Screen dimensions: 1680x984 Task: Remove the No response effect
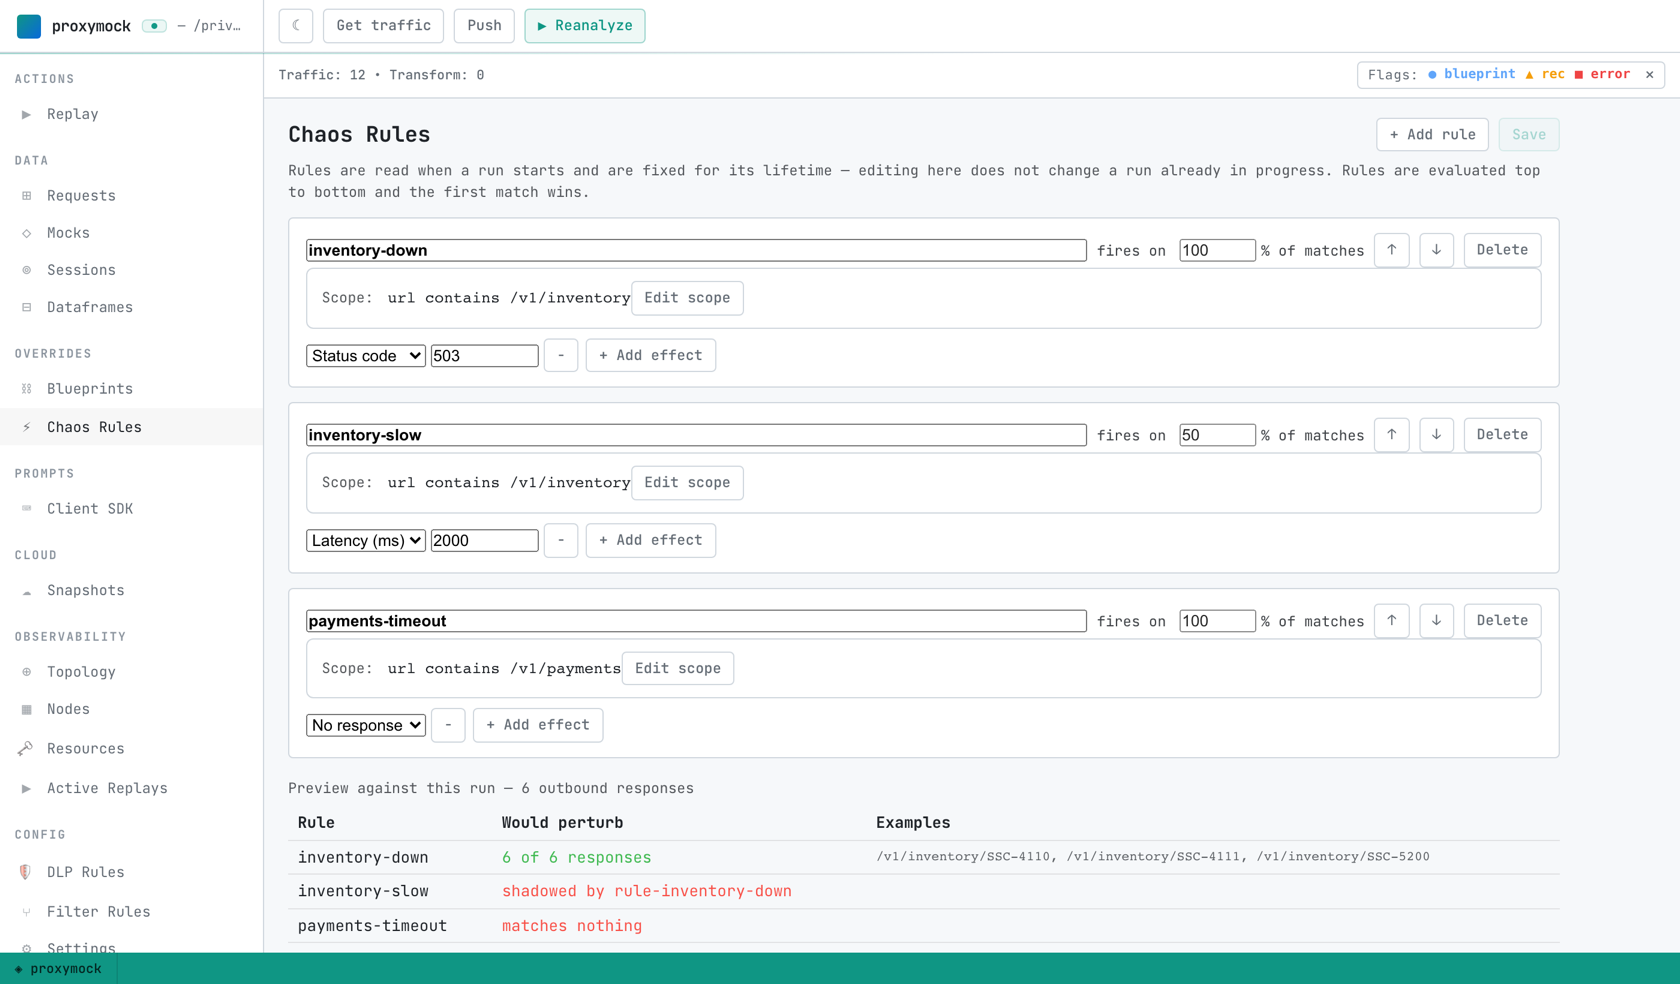[448, 725]
